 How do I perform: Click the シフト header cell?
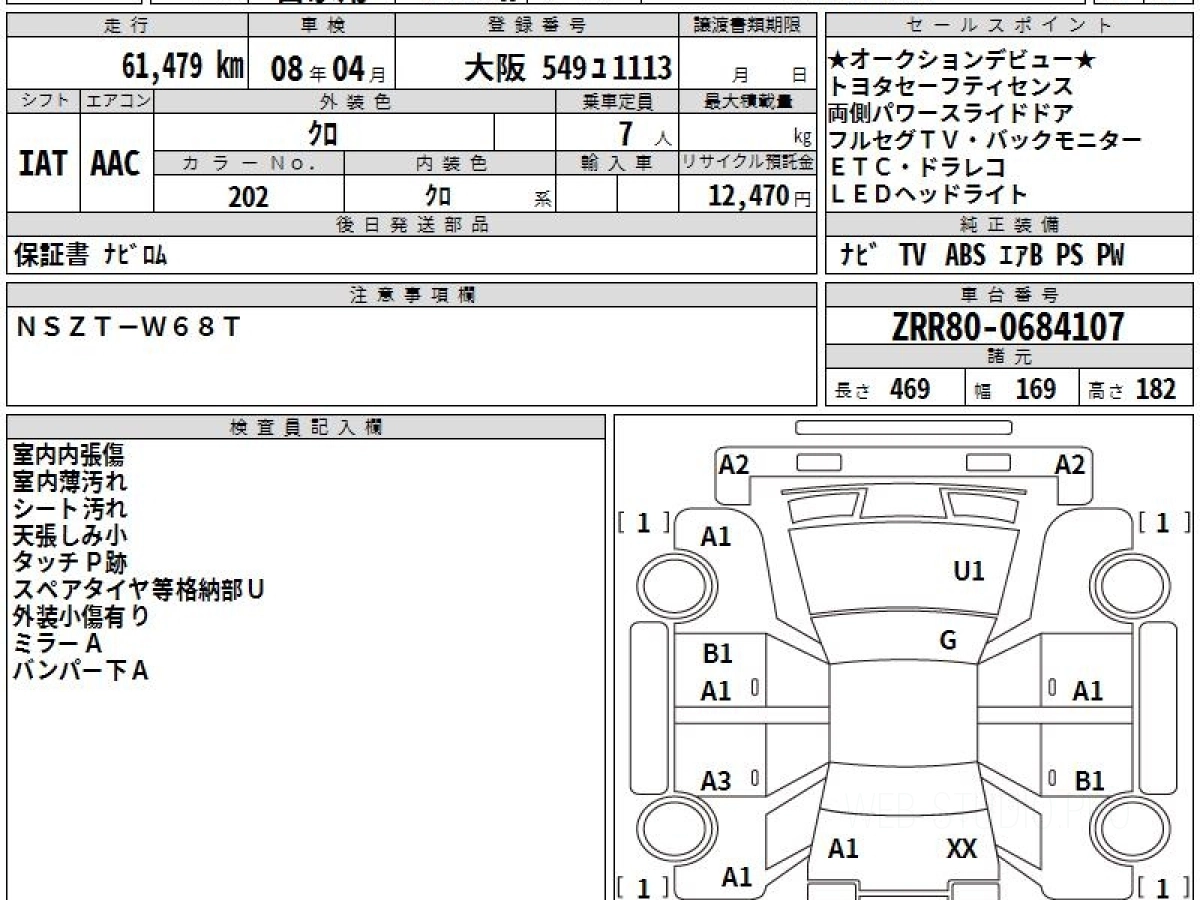point(43,101)
